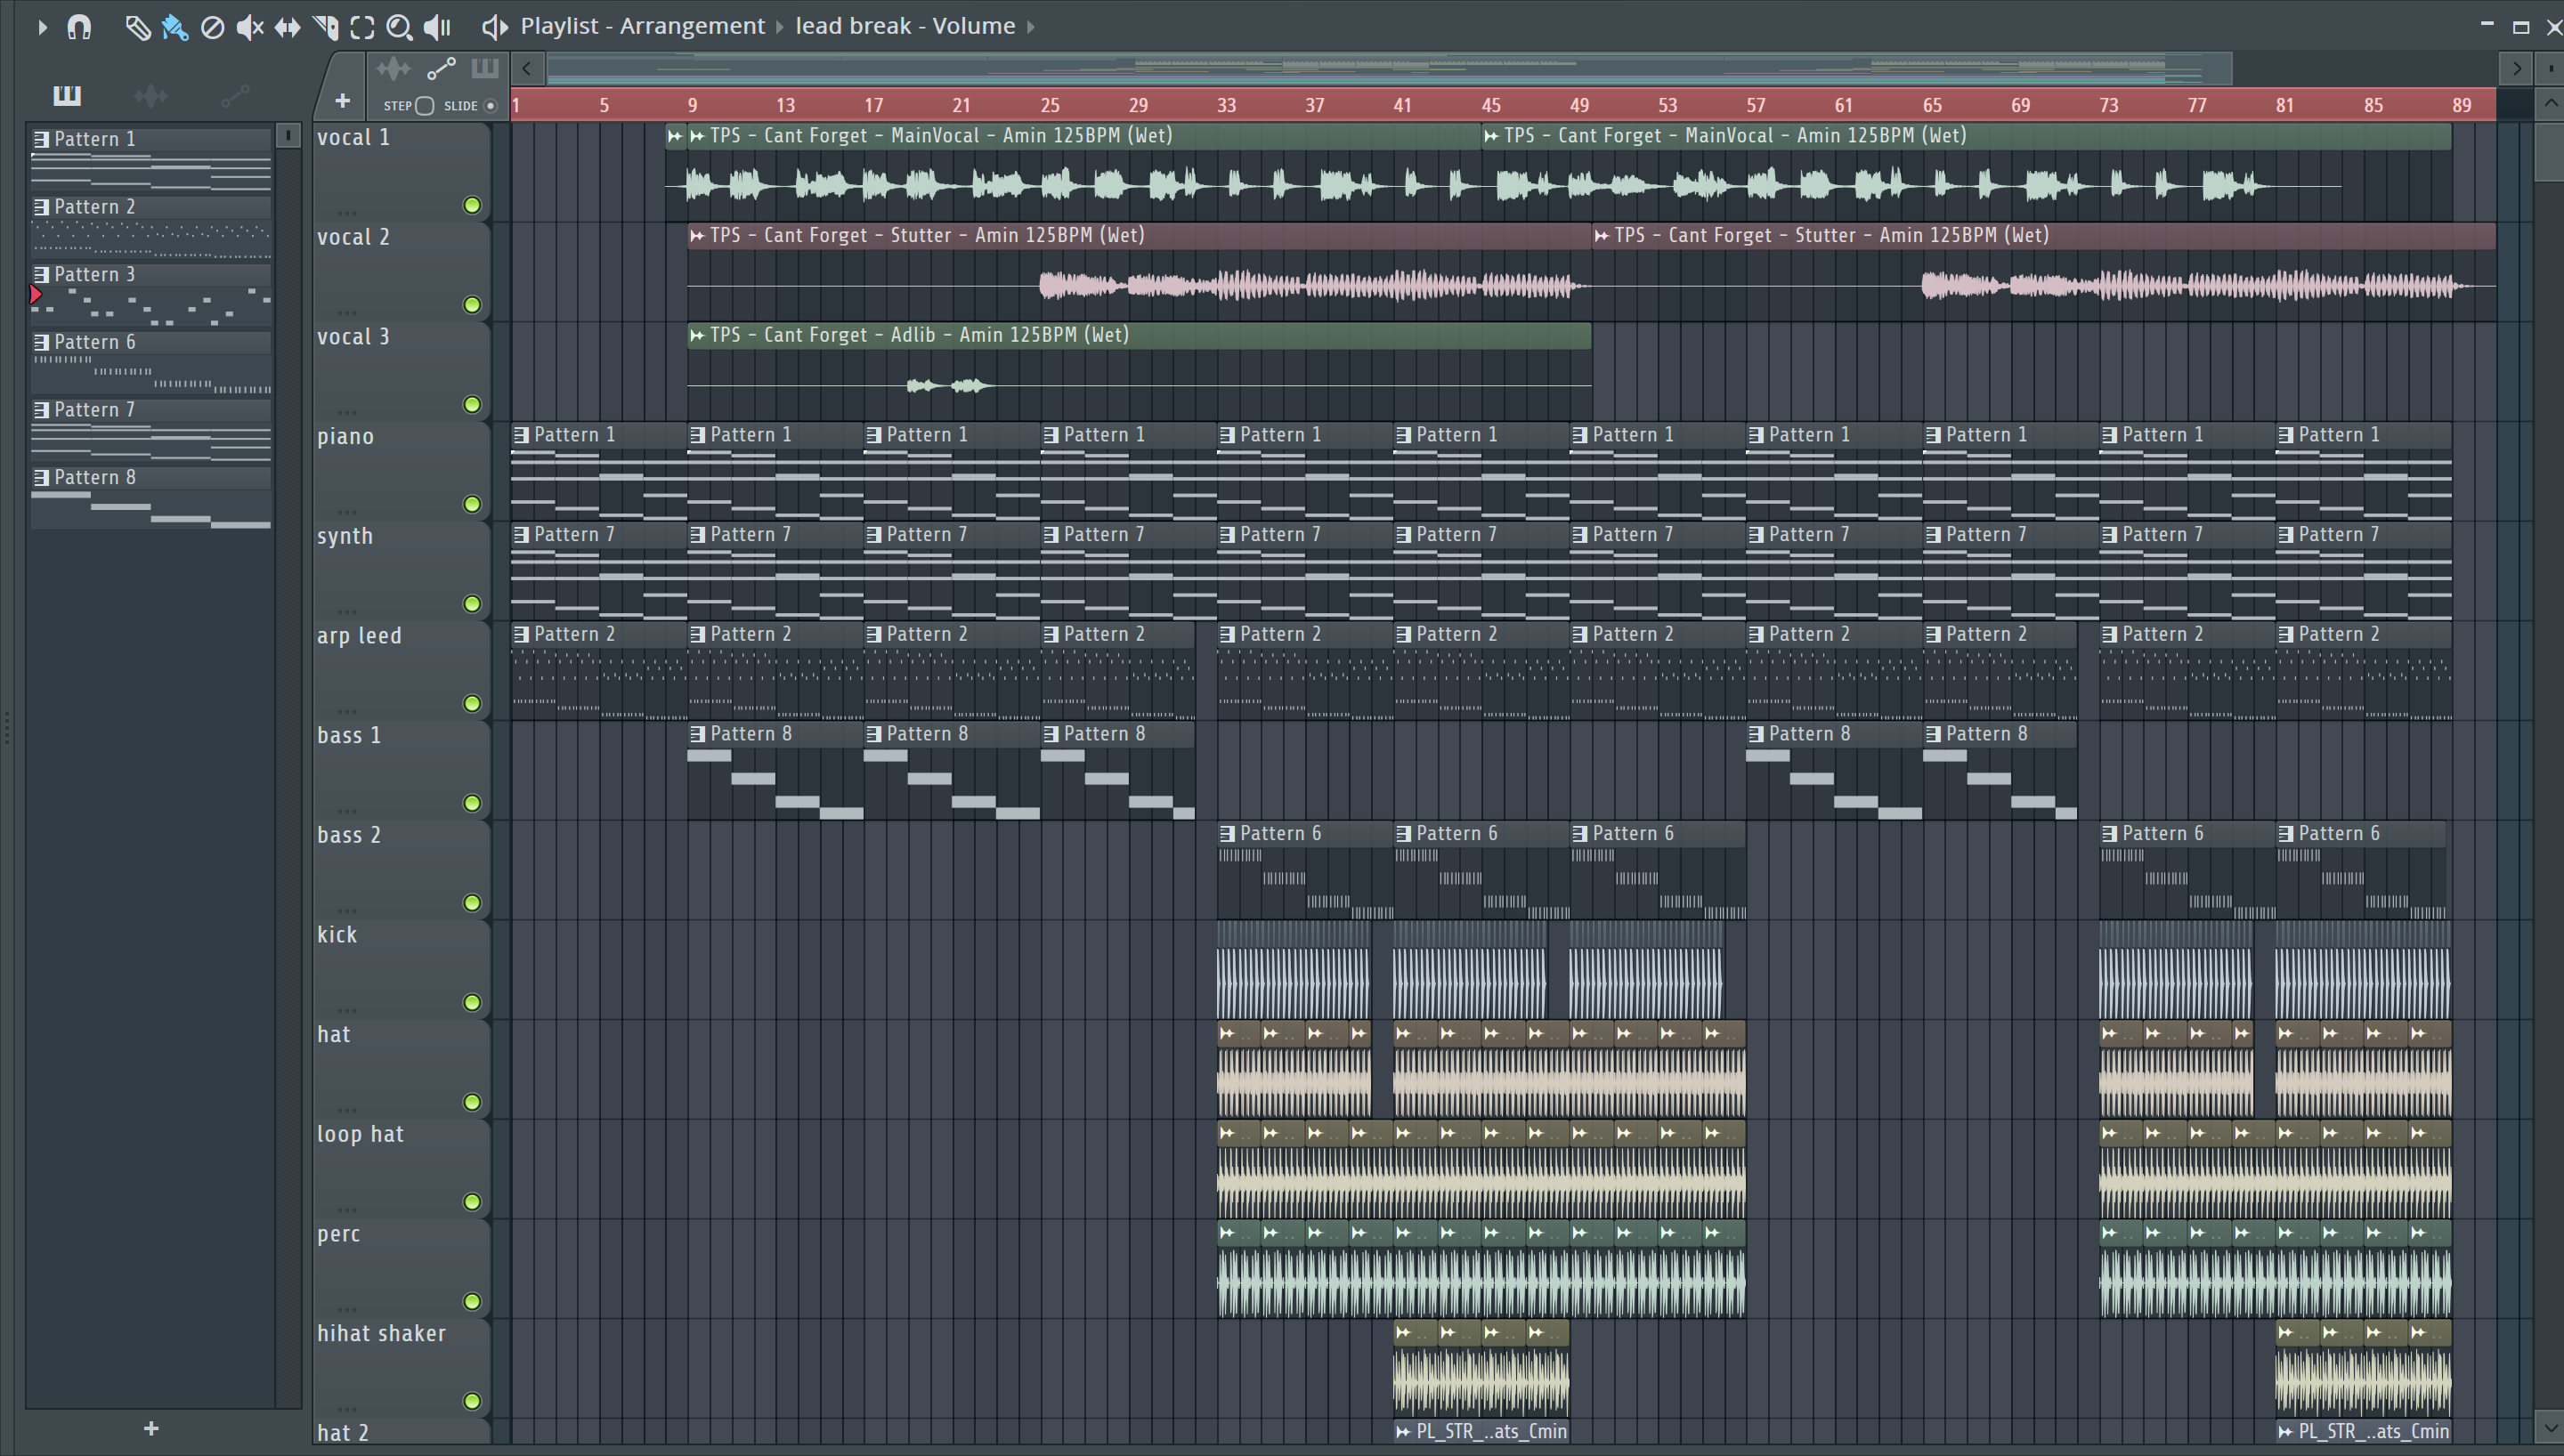Image resolution: width=2564 pixels, height=1456 pixels.
Task: Open menu of Adlib audio clip
Action: pyautogui.click(x=697, y=336)
